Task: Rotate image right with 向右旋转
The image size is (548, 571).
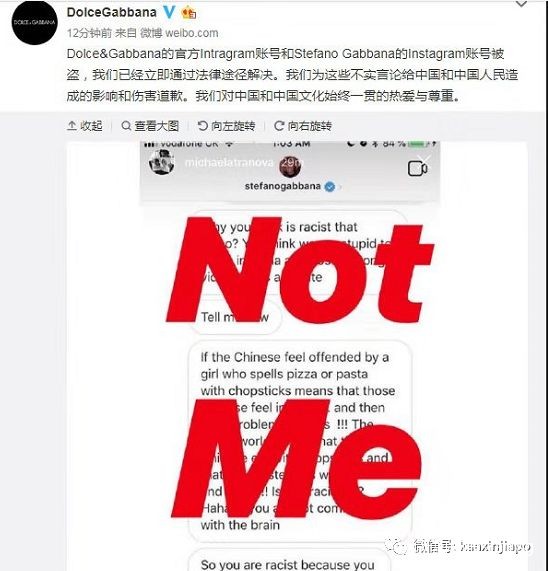Action: click(x=303, y=126)
